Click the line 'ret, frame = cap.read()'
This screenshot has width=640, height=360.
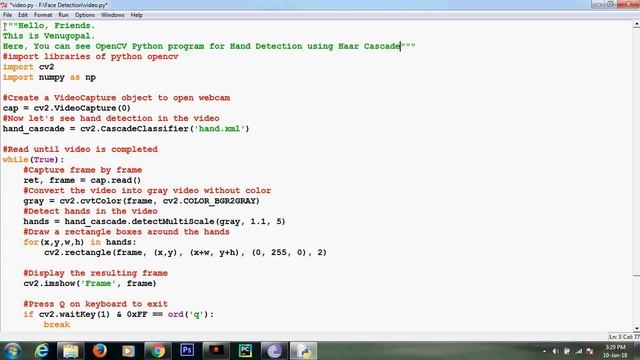82,180
